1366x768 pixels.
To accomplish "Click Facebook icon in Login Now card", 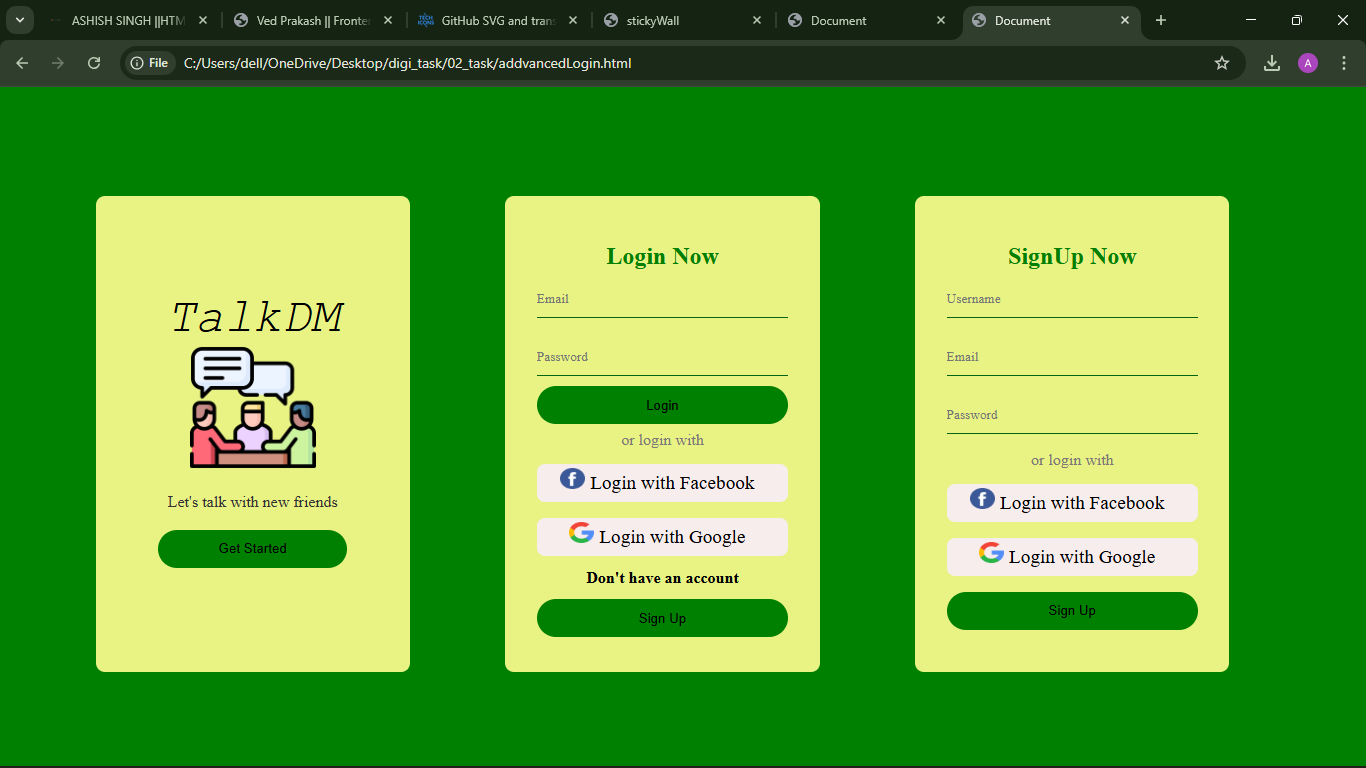I will [572, 479].
